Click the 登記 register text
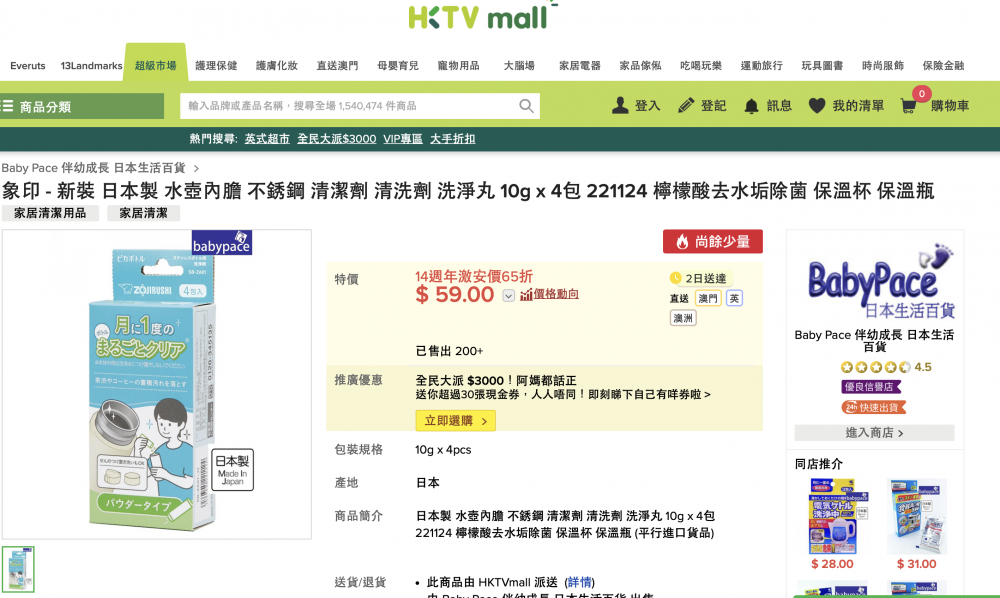Screen dimensions: 1000x598 point(714,106)
